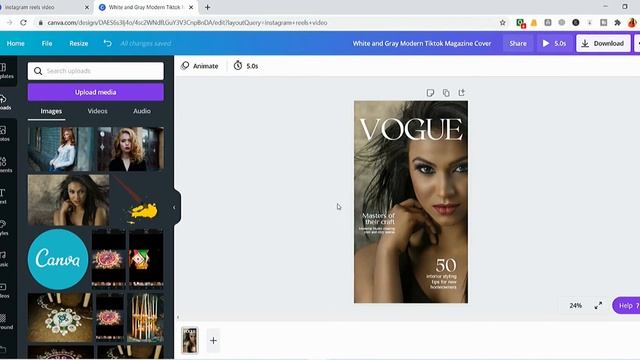The width and height of the screenshot is (640, 360).
Task: Open the File menu
Action: click(x=47, y=43)
